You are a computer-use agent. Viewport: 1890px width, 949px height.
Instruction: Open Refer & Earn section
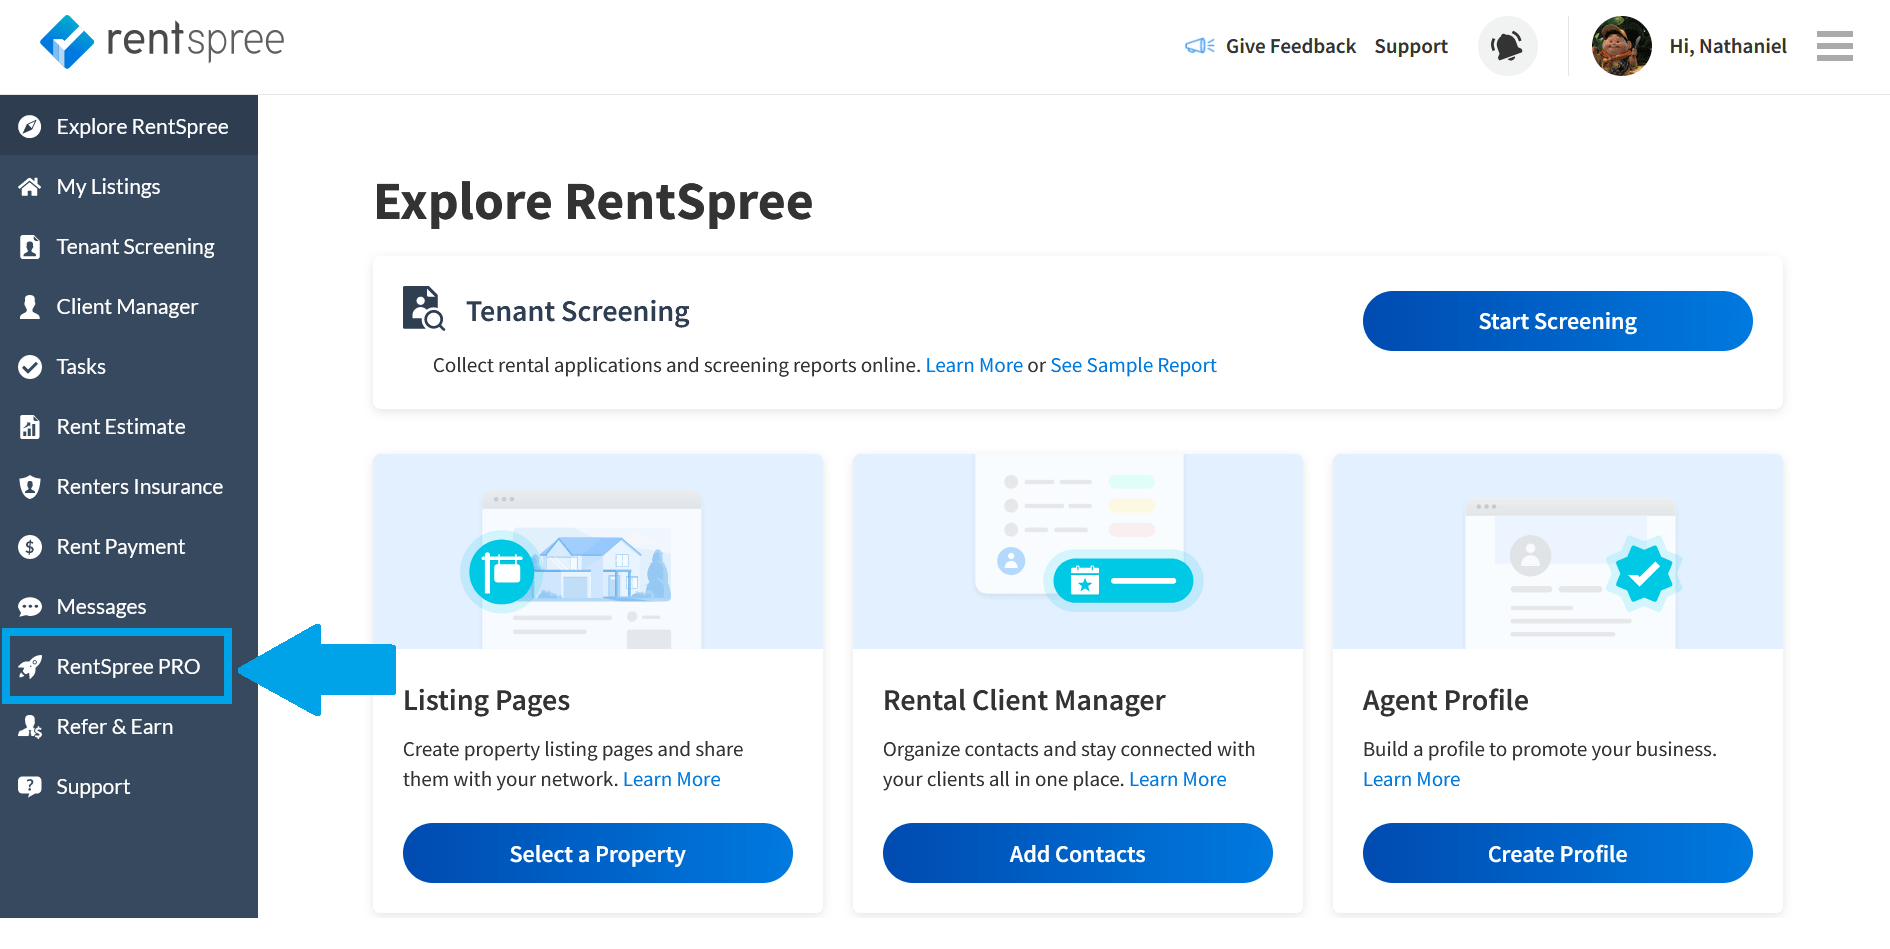[x=114, y=726]
